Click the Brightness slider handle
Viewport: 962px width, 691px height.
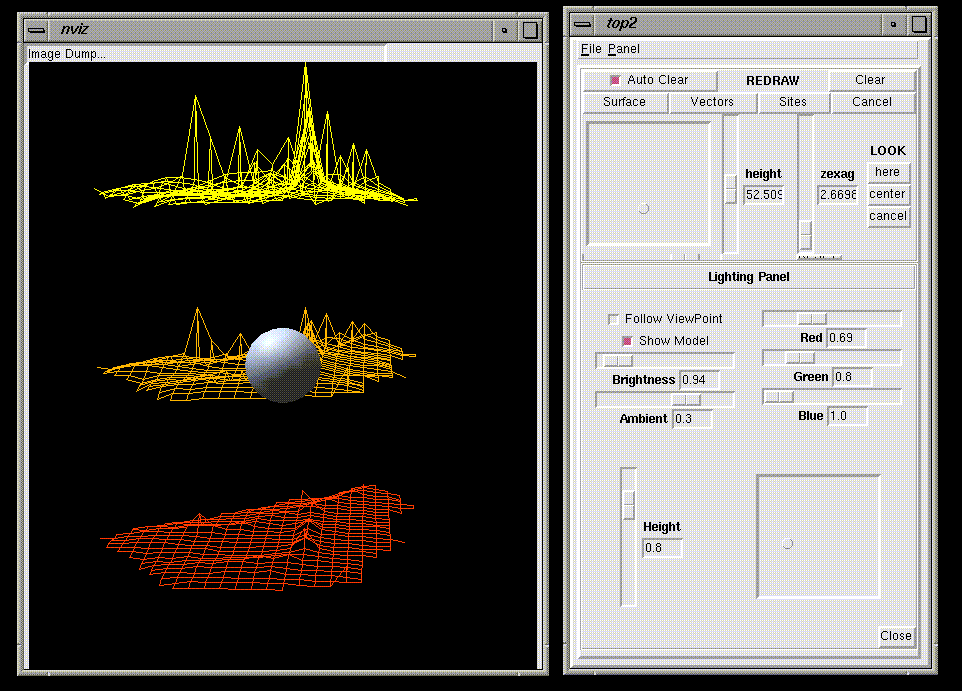[619, 360]
